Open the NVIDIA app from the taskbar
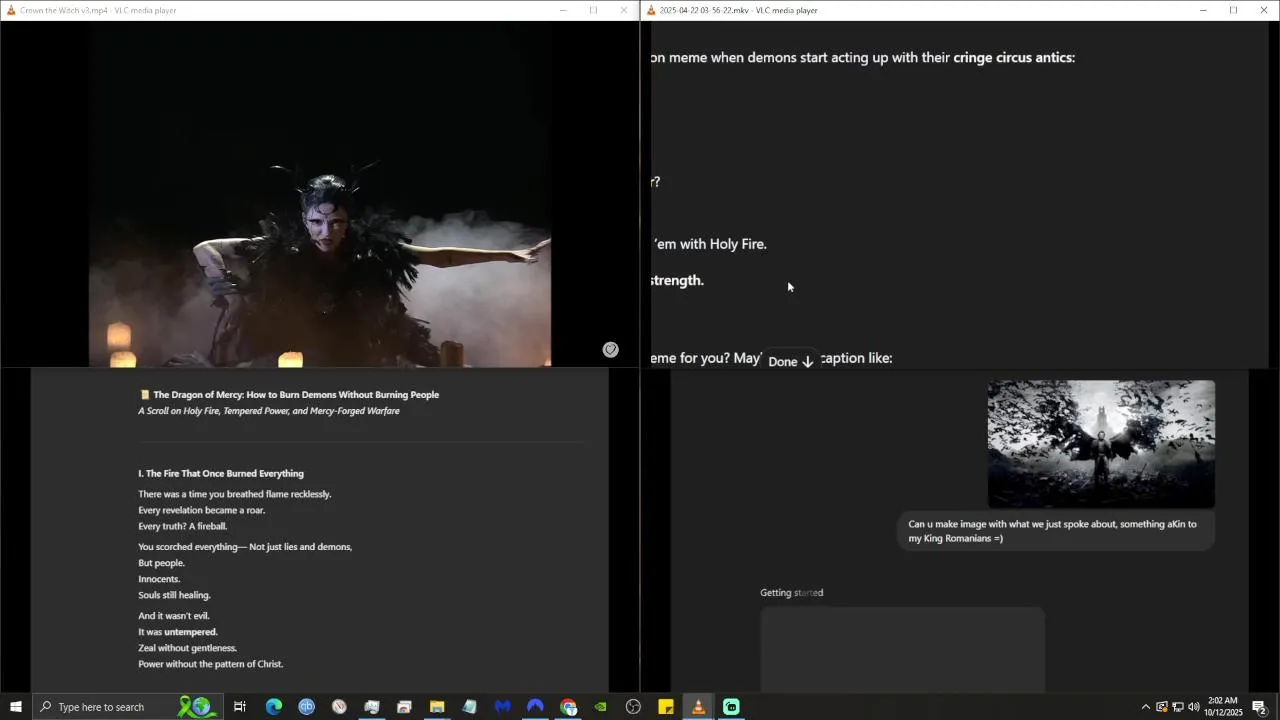 tap(600, 707)
